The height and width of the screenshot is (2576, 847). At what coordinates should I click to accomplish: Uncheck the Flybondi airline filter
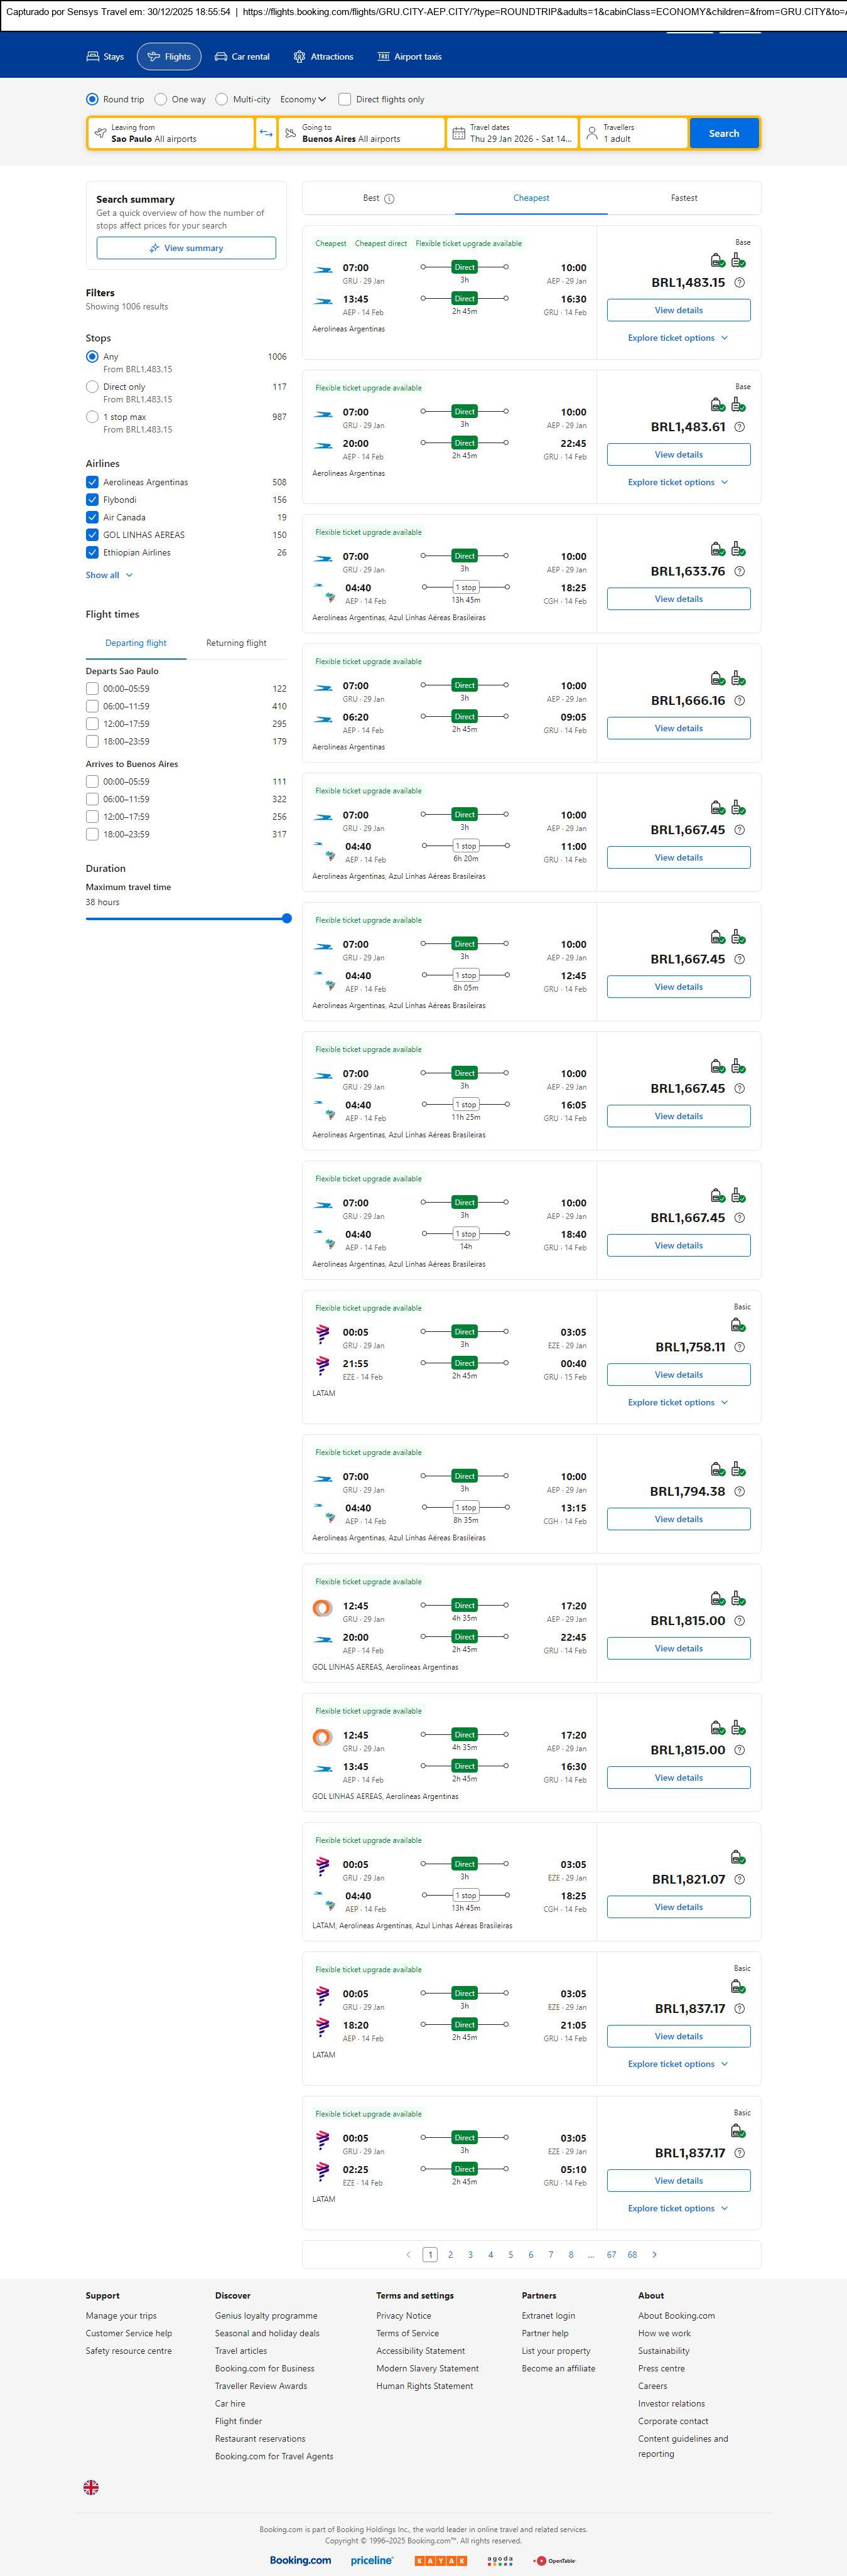[x=92, y=500]
